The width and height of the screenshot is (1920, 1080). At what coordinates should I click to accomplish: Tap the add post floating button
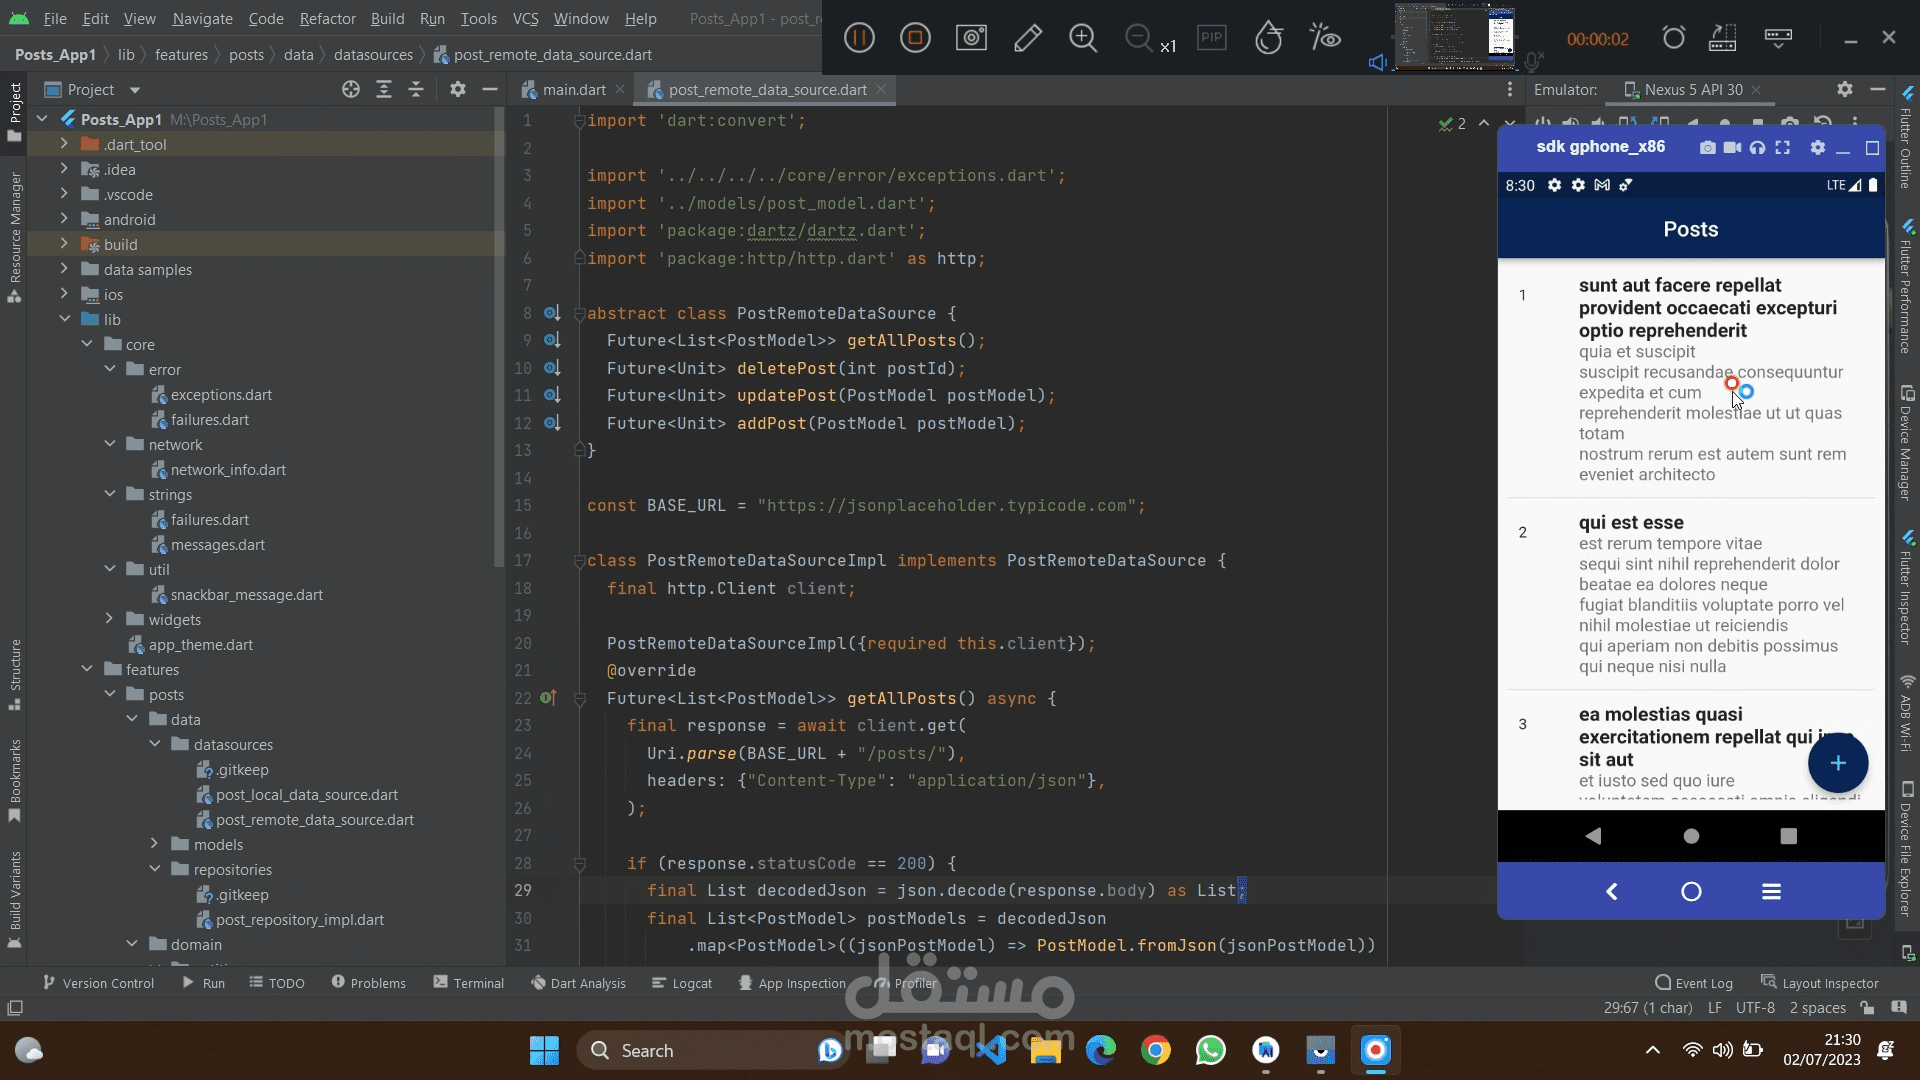coord(1837,763)
